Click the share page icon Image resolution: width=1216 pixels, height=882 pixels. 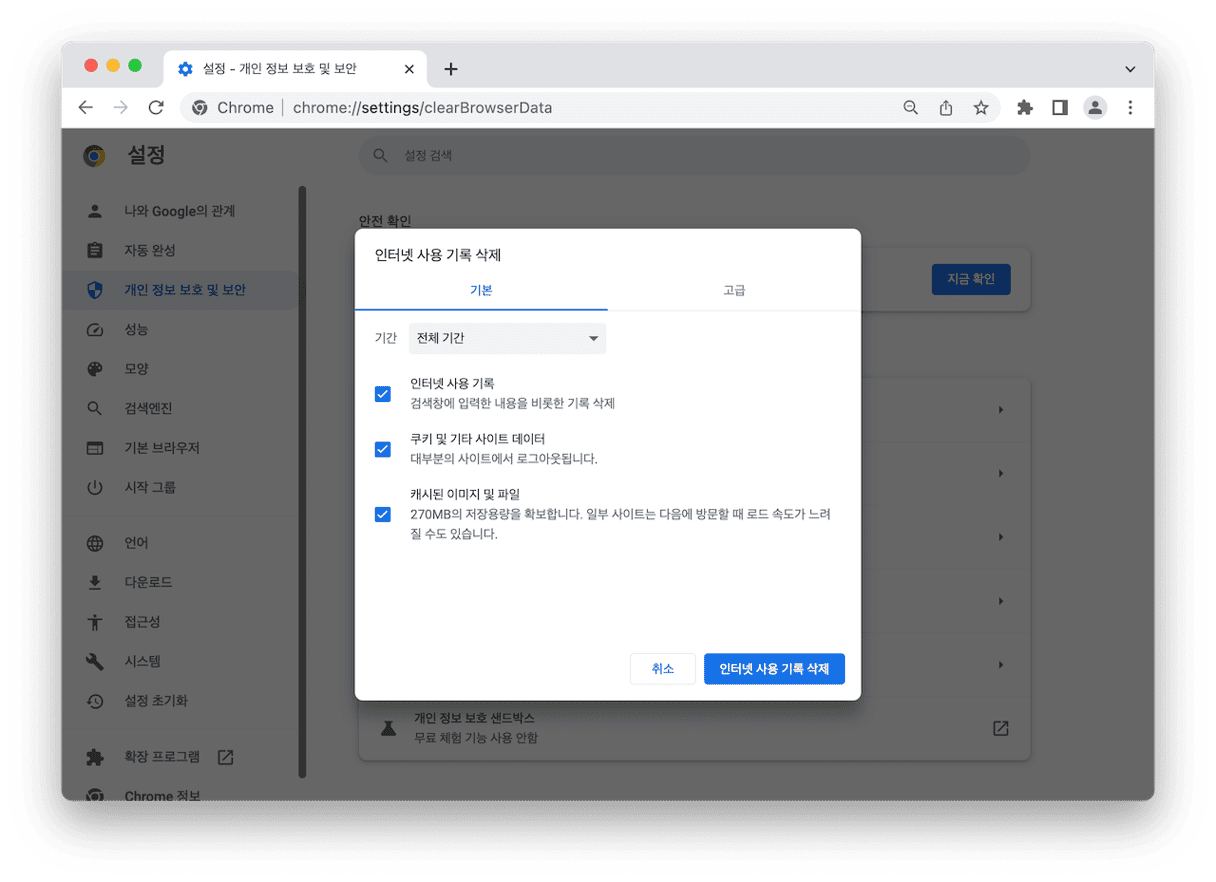point(946,108)
